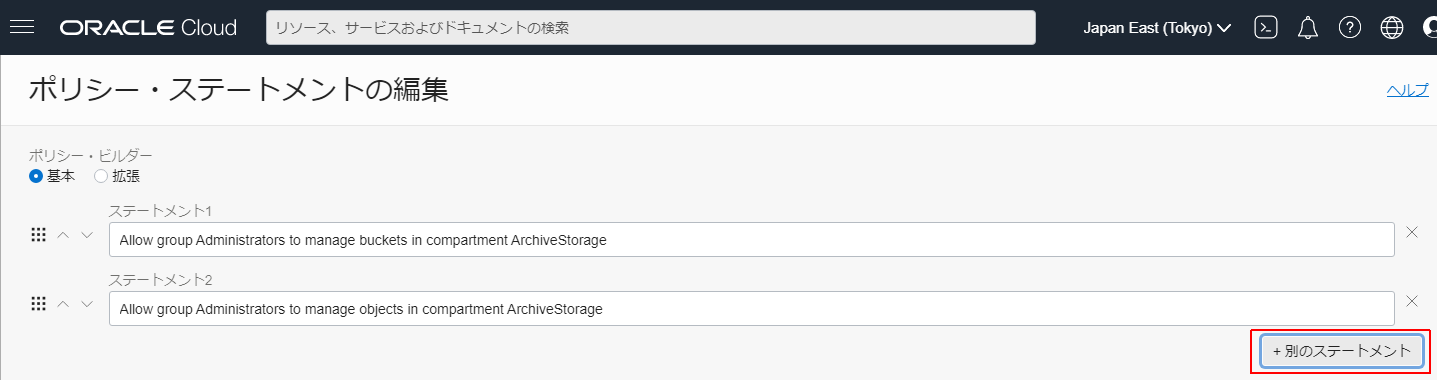Grab the drag handle for ステートメント2
Image resolution: width=1437 pixels, height=380 pixels.
[x=39, y=303]
